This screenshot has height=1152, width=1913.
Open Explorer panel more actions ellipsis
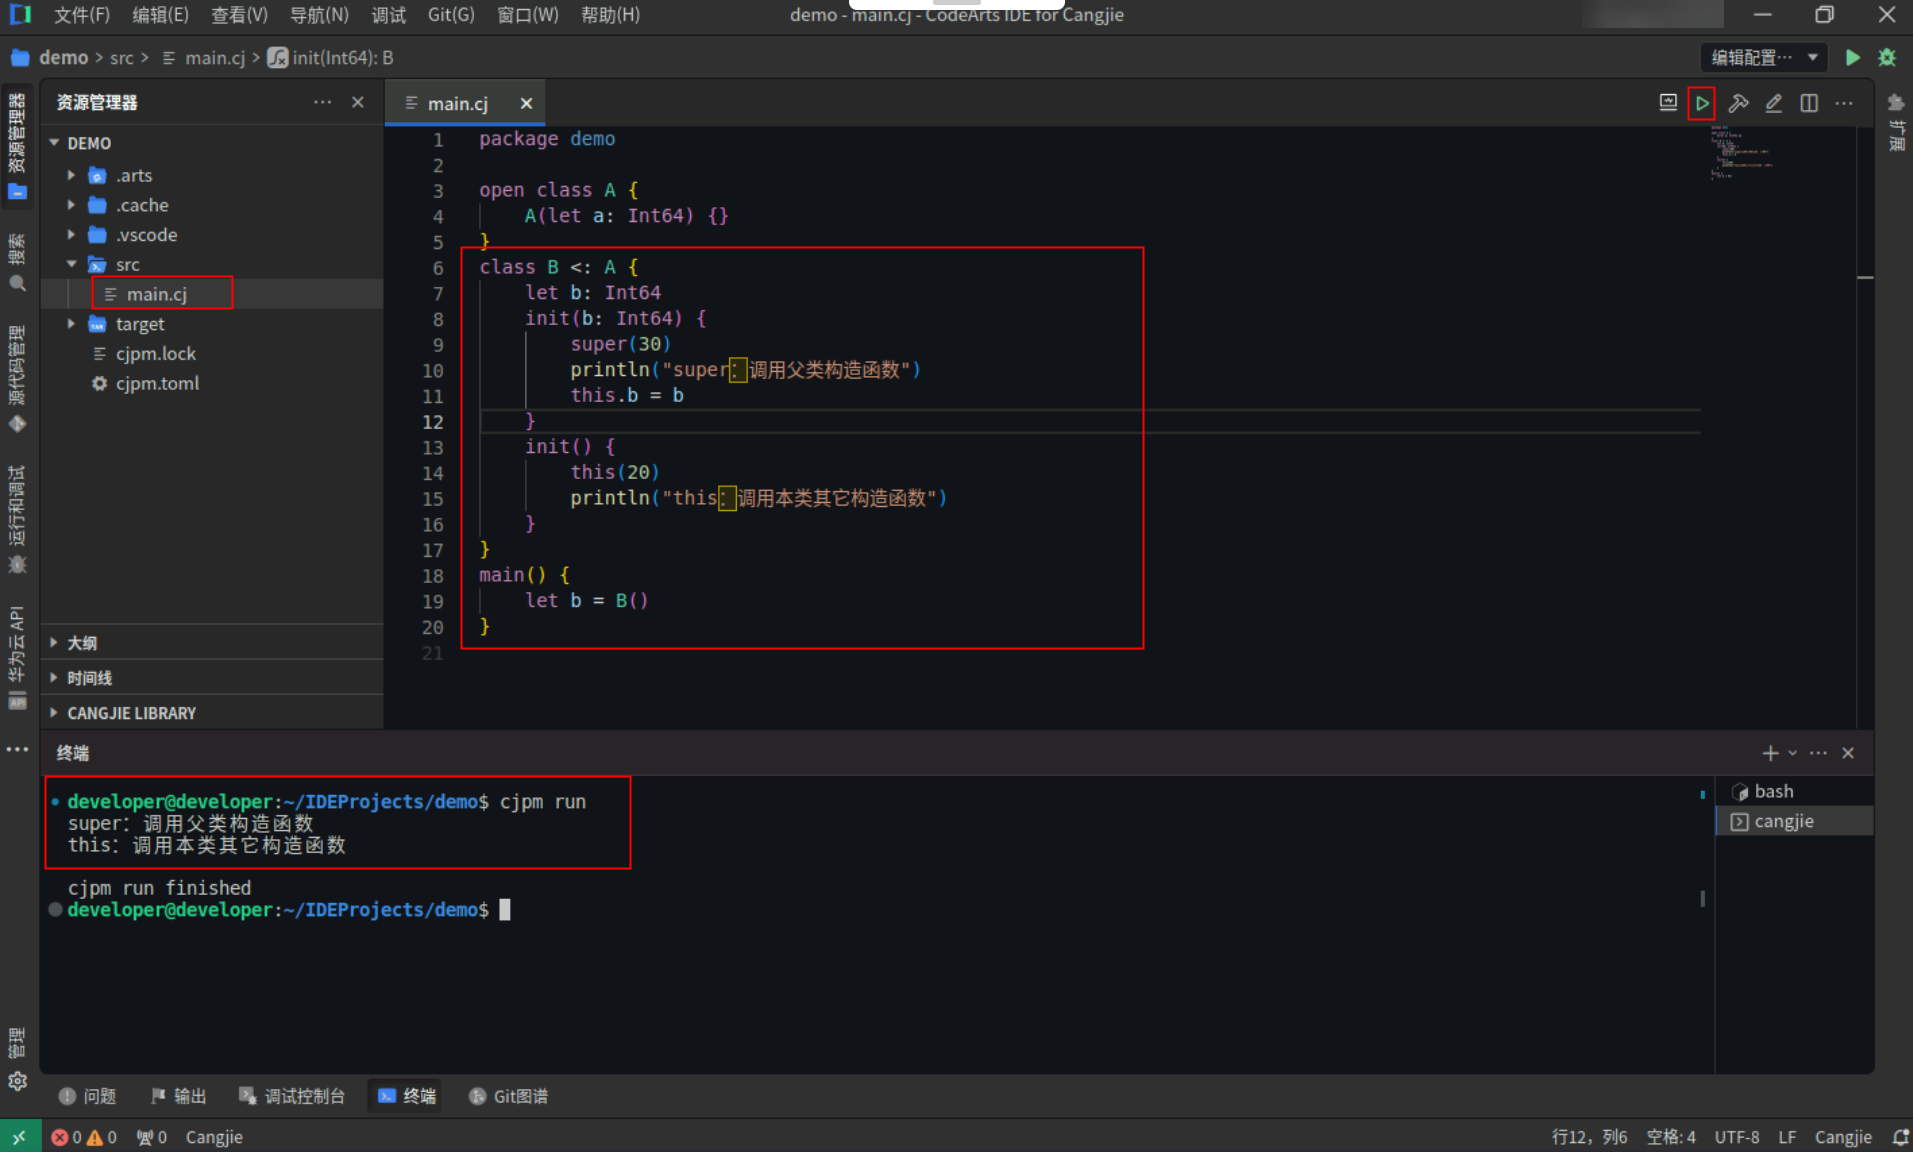322,102
